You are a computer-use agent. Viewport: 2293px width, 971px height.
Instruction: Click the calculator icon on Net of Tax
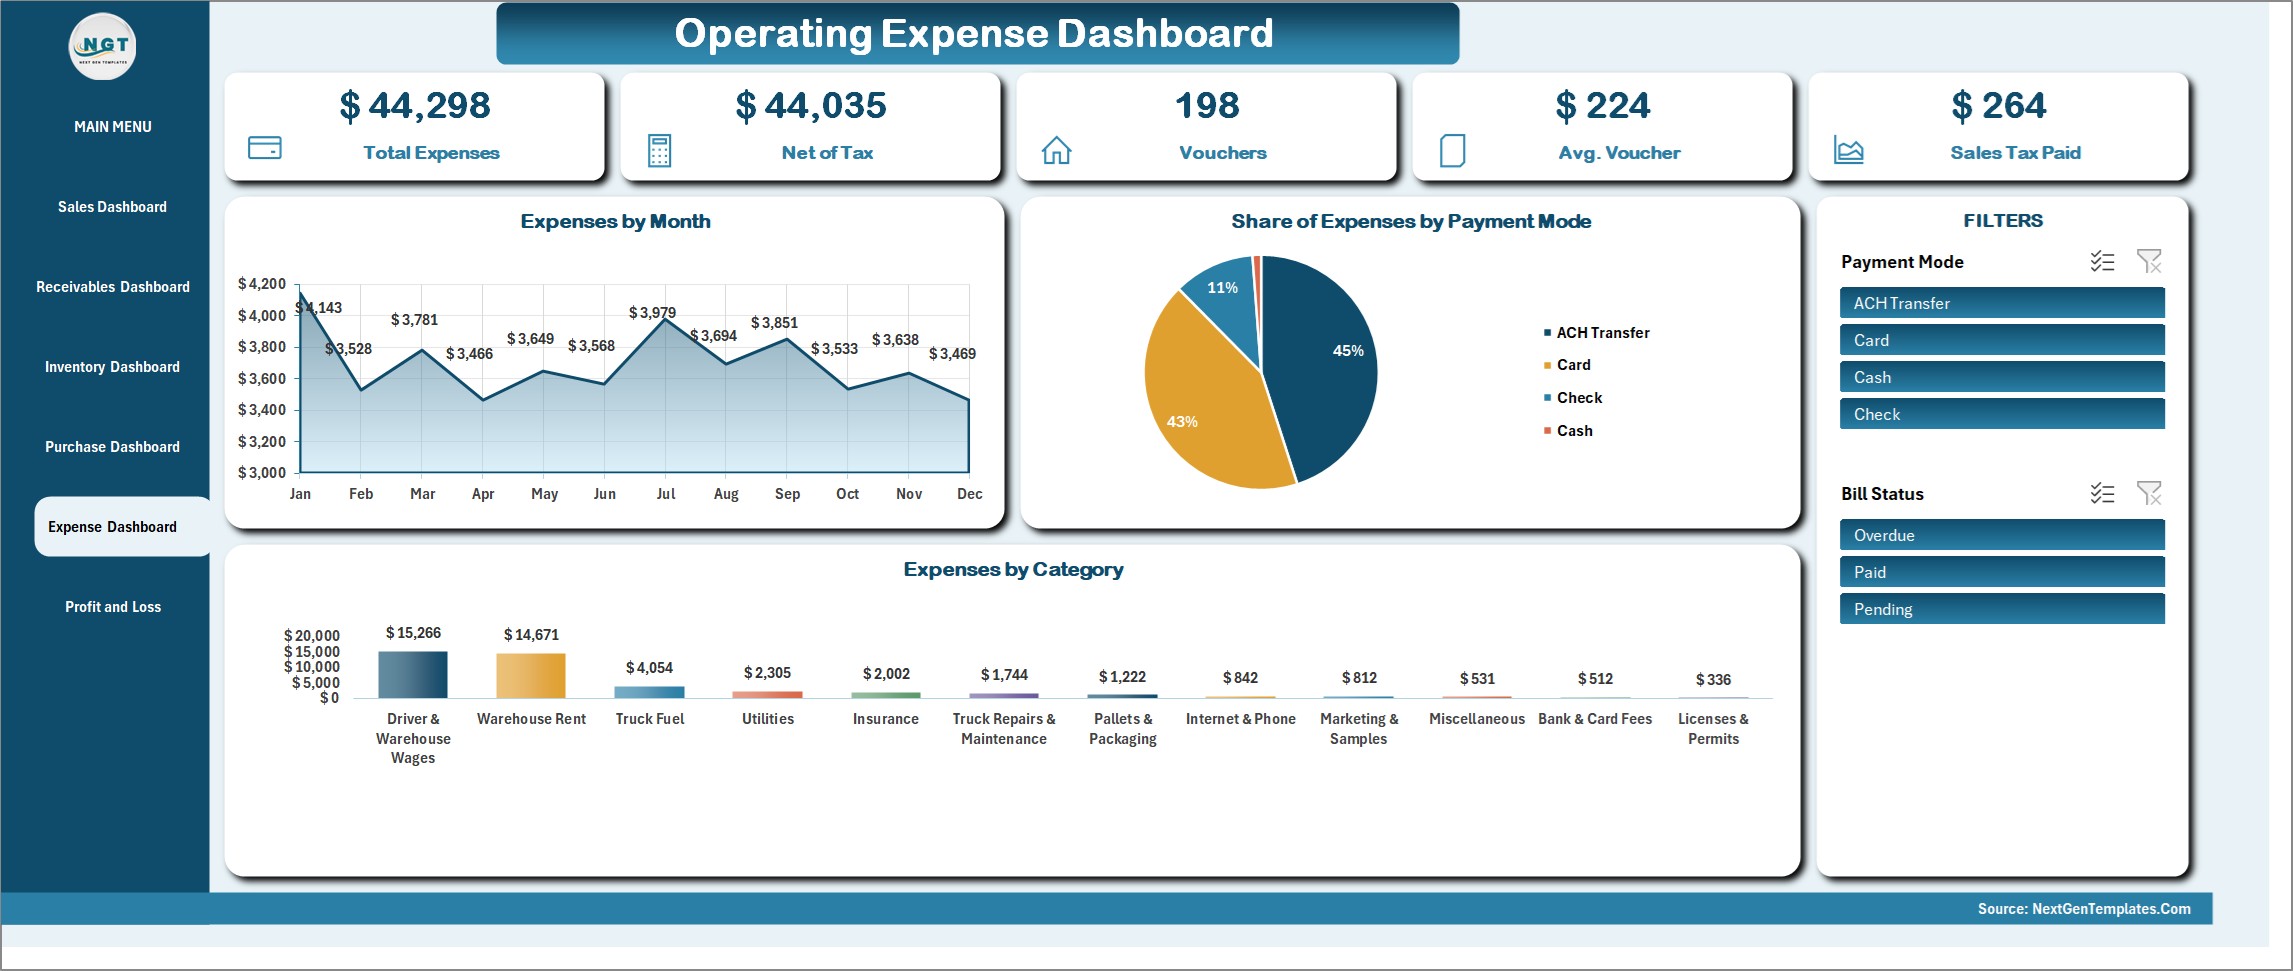point(659,151)
